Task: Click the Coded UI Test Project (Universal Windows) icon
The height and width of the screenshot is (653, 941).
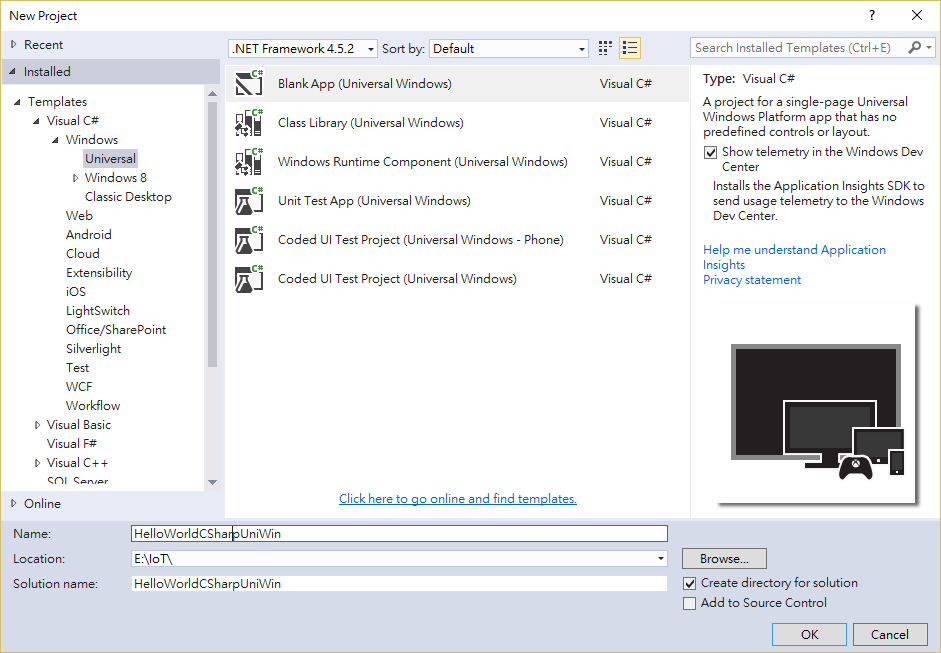Action: pos(249,278)
